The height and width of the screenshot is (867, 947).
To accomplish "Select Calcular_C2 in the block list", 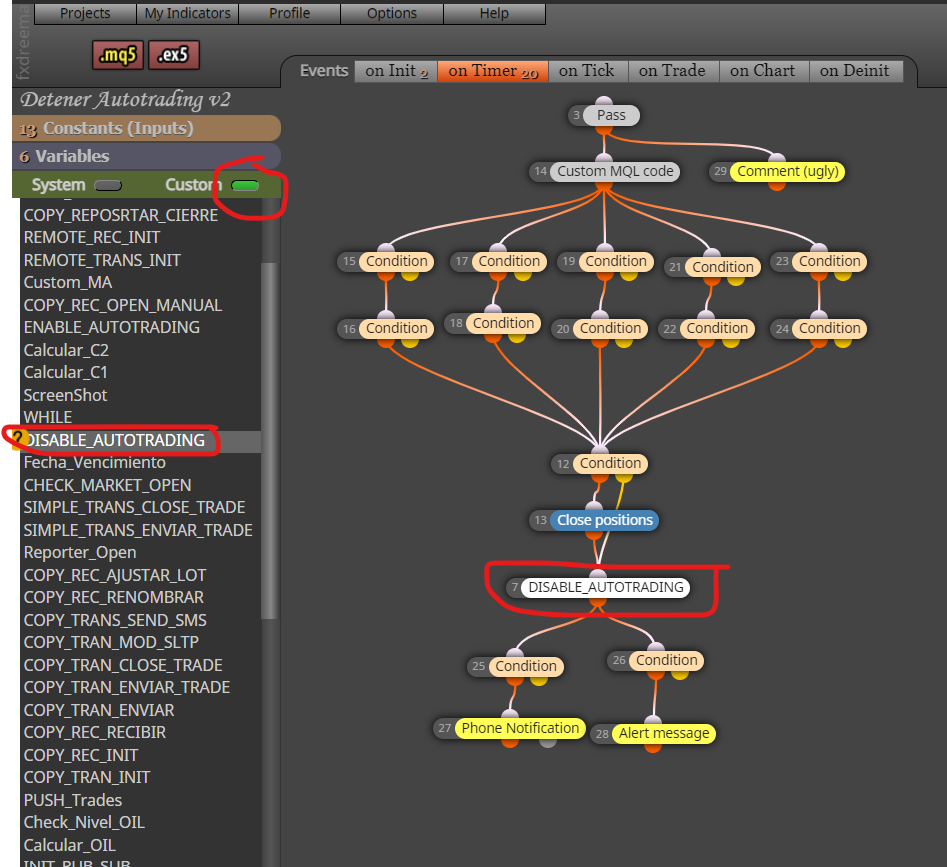I will (x=66, y=350).
